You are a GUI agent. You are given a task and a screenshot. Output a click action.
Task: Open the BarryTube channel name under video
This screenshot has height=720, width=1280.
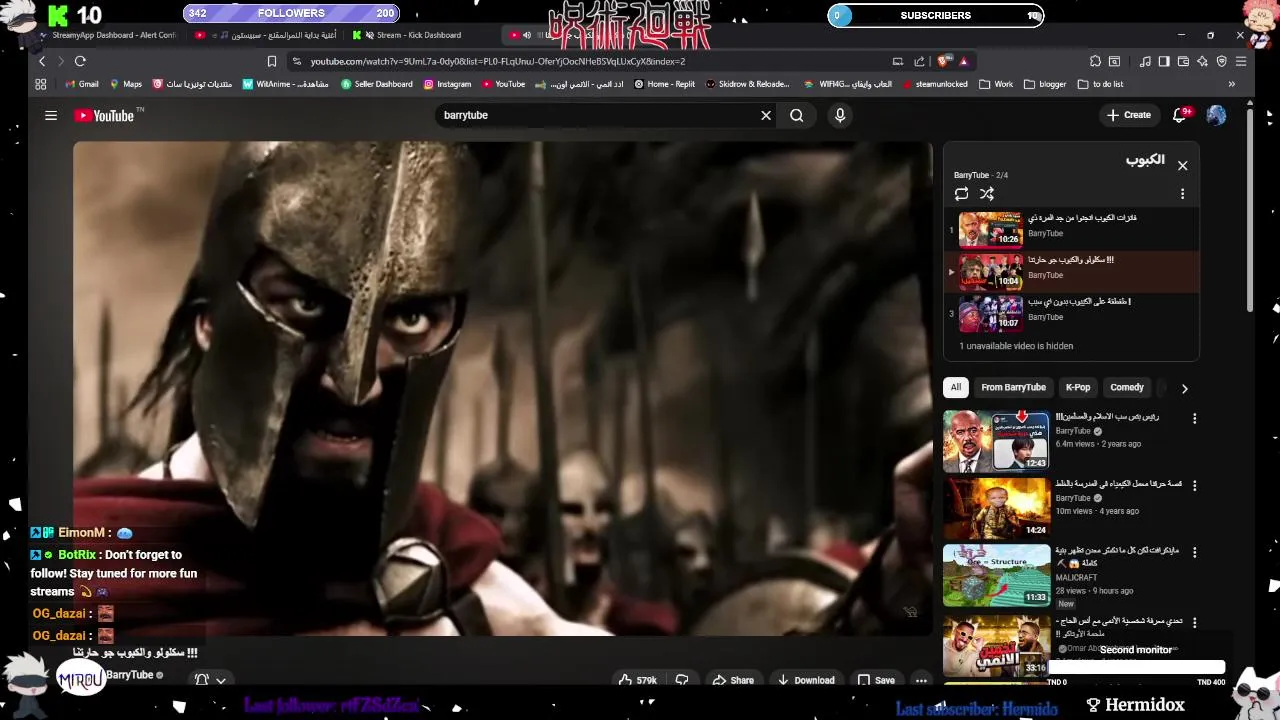pyautogui.click(x=130, y=675)
